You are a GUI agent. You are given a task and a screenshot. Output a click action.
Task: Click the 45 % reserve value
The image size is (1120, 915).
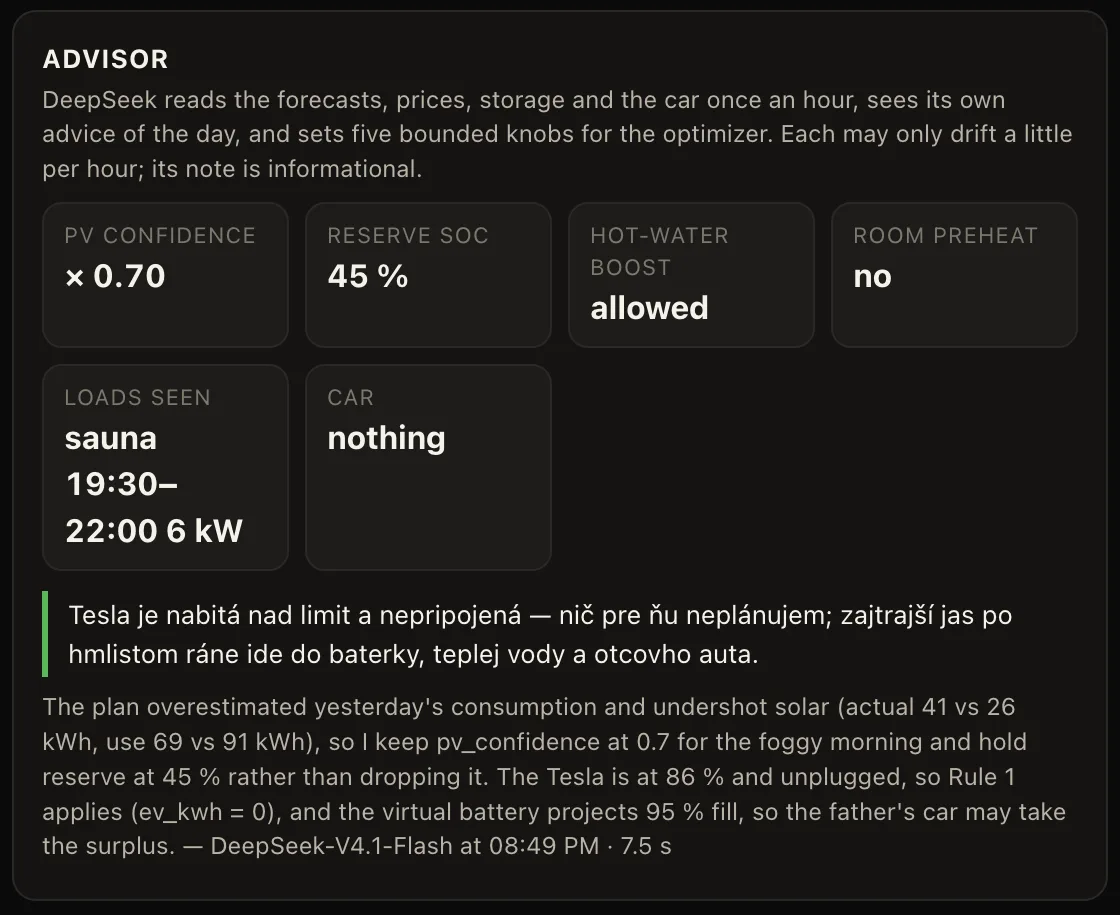click(x=368, y=276)
